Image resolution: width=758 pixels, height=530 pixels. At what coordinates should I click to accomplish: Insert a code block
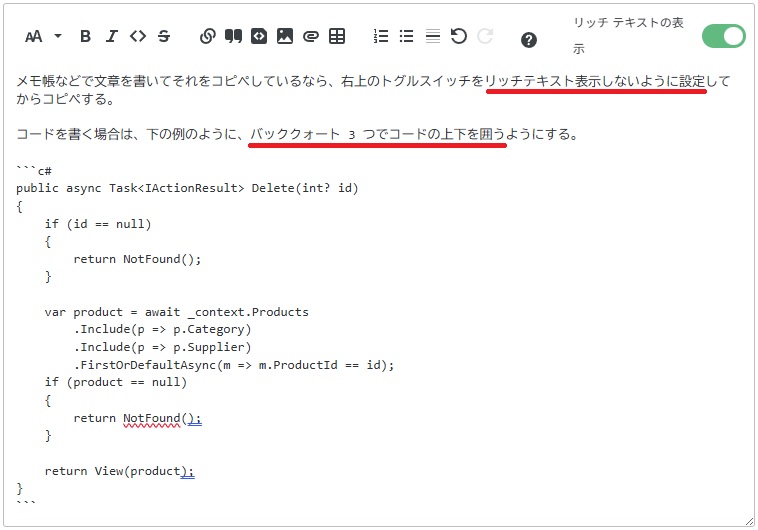tap(259, 36)
